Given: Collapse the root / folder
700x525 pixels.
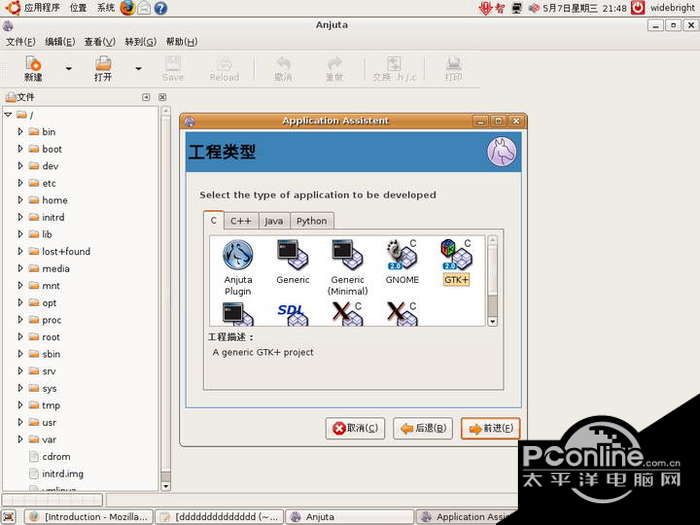Looking at the screenshot, I should 8,115.
